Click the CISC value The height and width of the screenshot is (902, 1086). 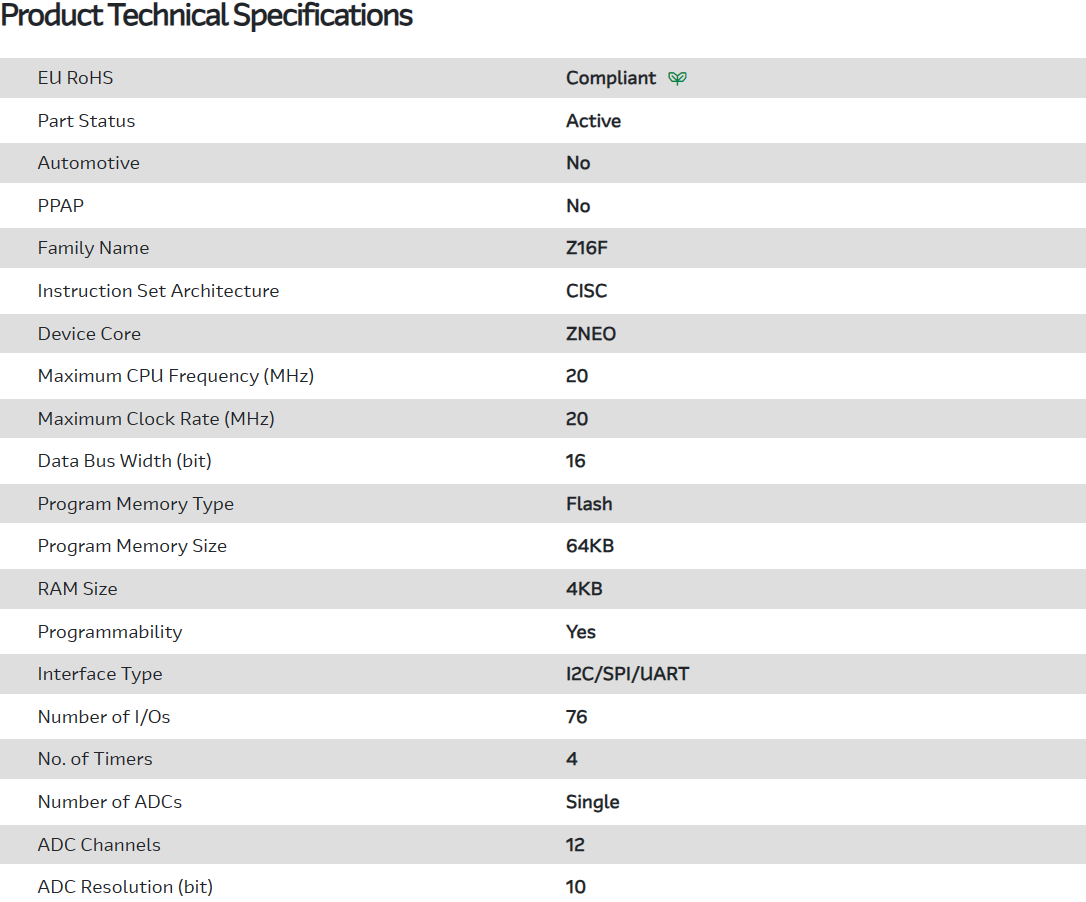click(x=586, y=291)
